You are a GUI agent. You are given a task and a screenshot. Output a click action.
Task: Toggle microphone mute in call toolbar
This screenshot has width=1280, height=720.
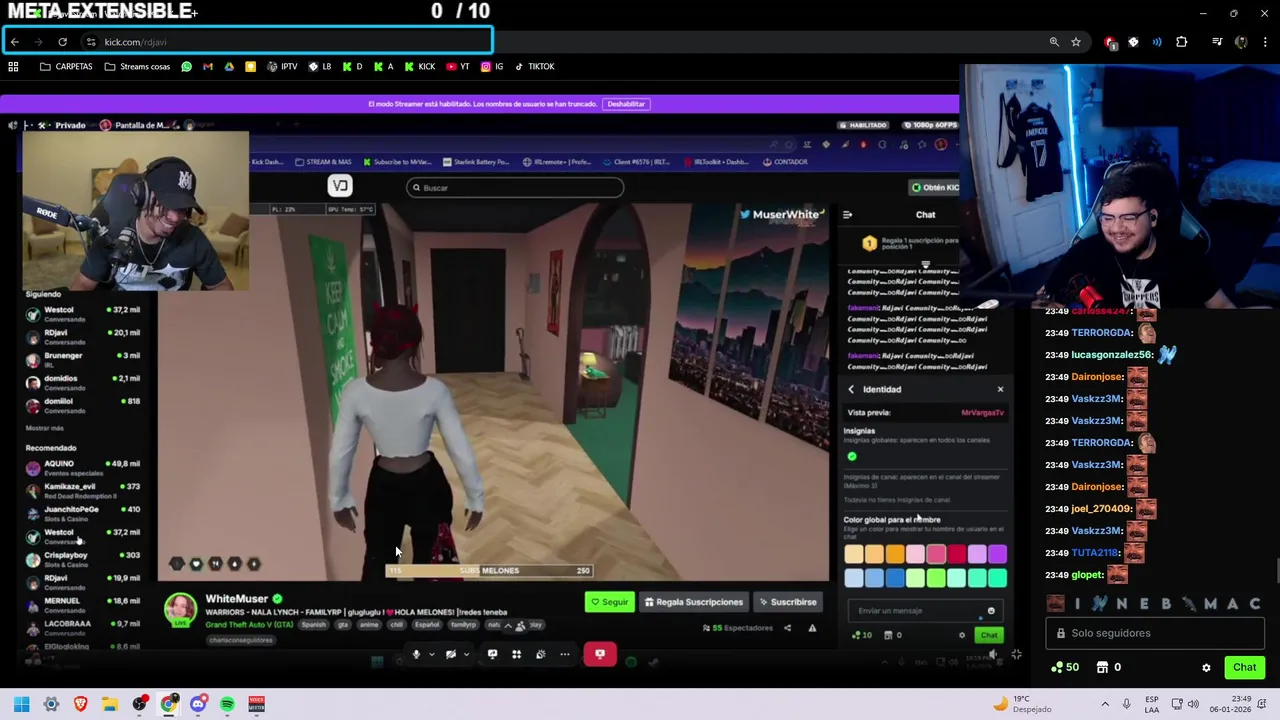coord(417,654)
